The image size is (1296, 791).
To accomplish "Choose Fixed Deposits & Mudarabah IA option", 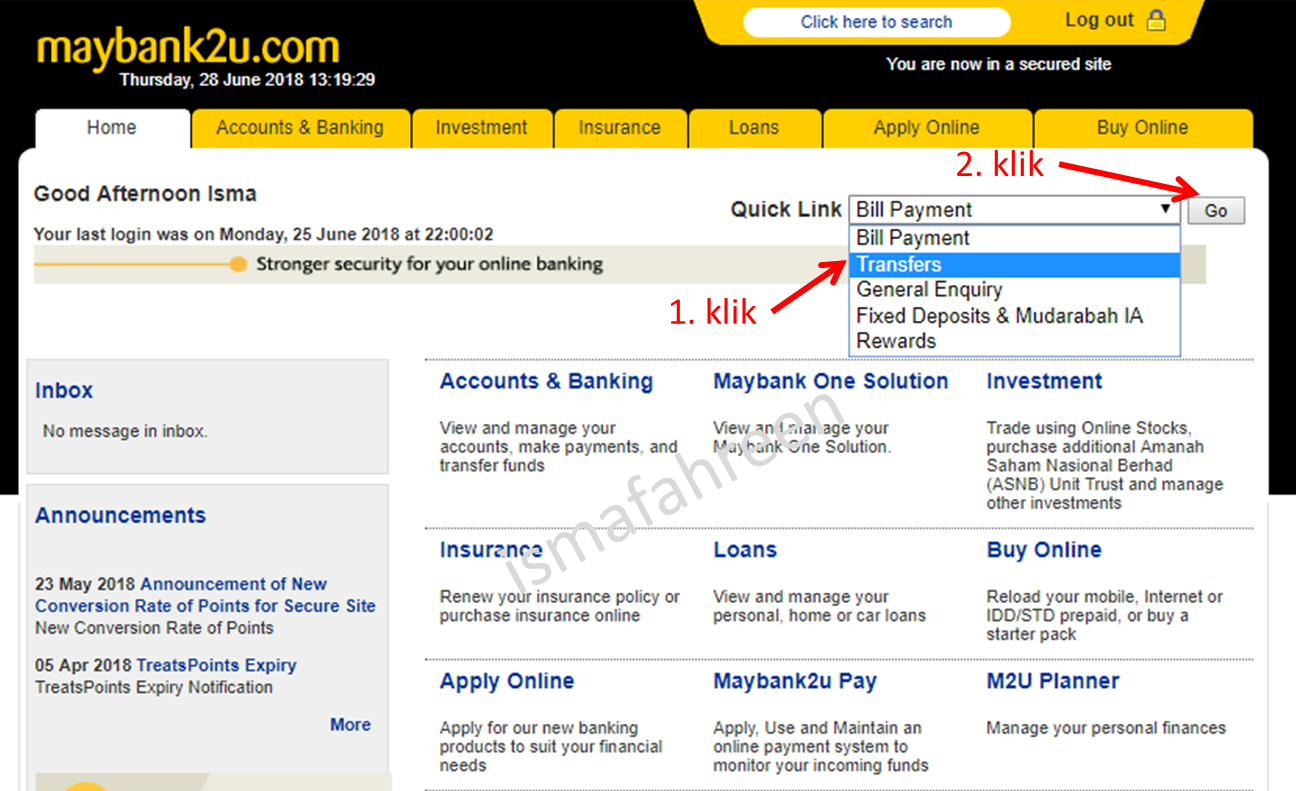I will tap(1015, 316).
